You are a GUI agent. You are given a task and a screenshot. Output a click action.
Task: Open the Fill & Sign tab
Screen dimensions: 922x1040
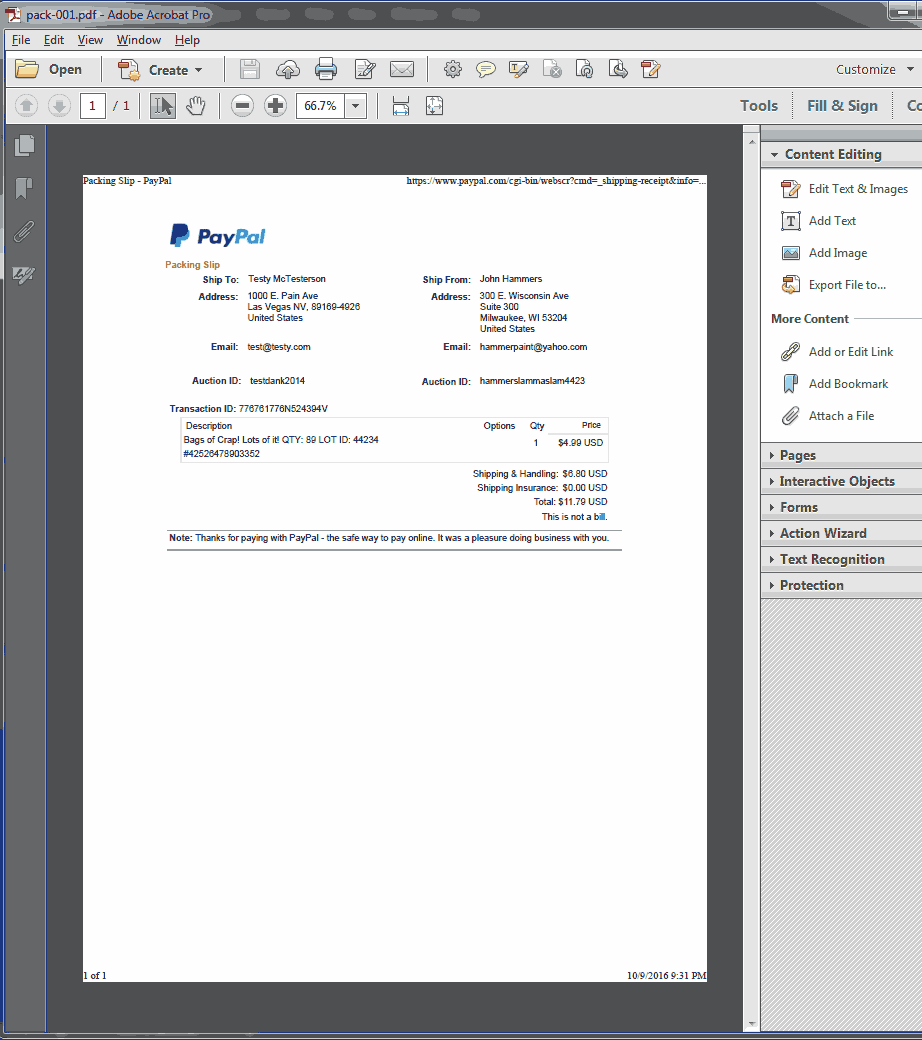point(842,105)
